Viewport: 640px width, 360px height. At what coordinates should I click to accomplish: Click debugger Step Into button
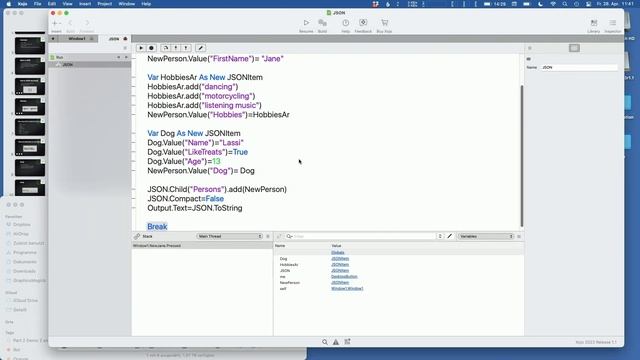(176, 48)
